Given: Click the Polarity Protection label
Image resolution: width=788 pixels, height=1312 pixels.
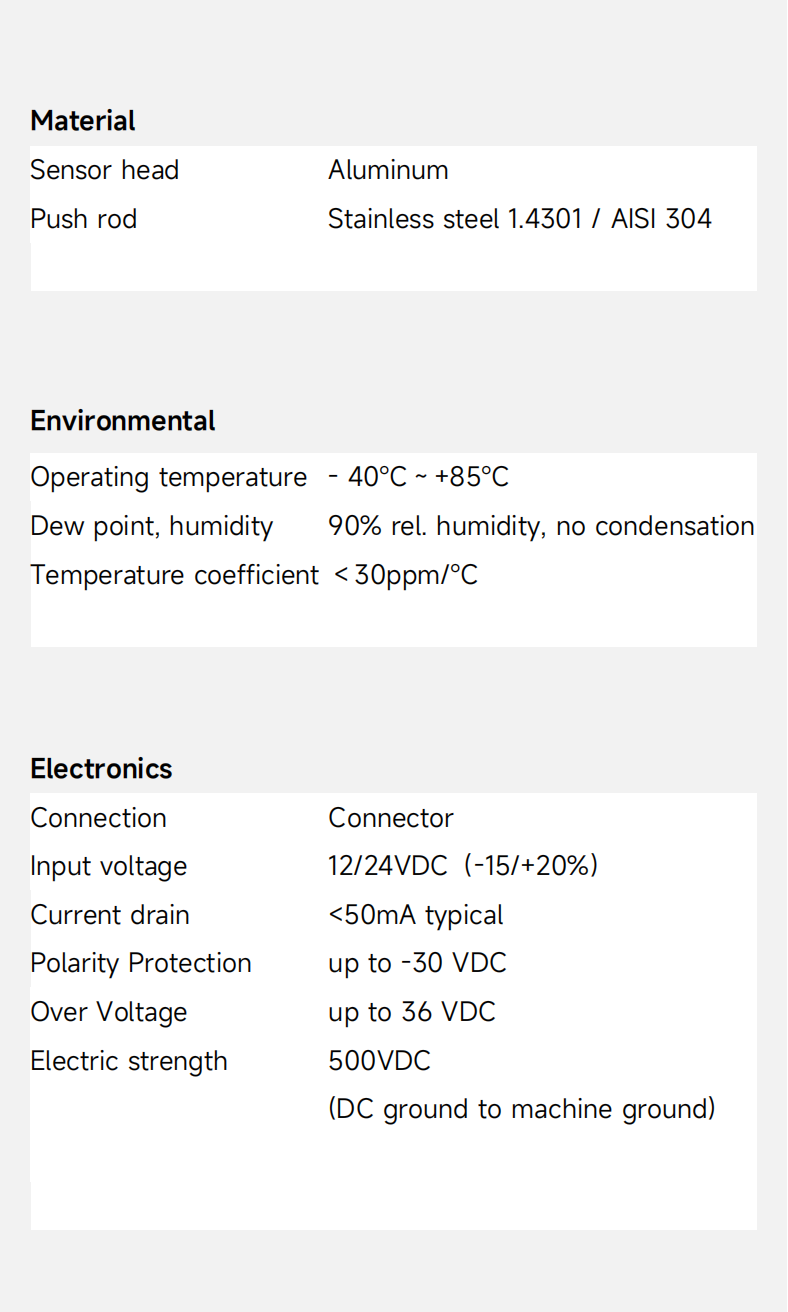Looking at the screenshot, I should 141,963.
